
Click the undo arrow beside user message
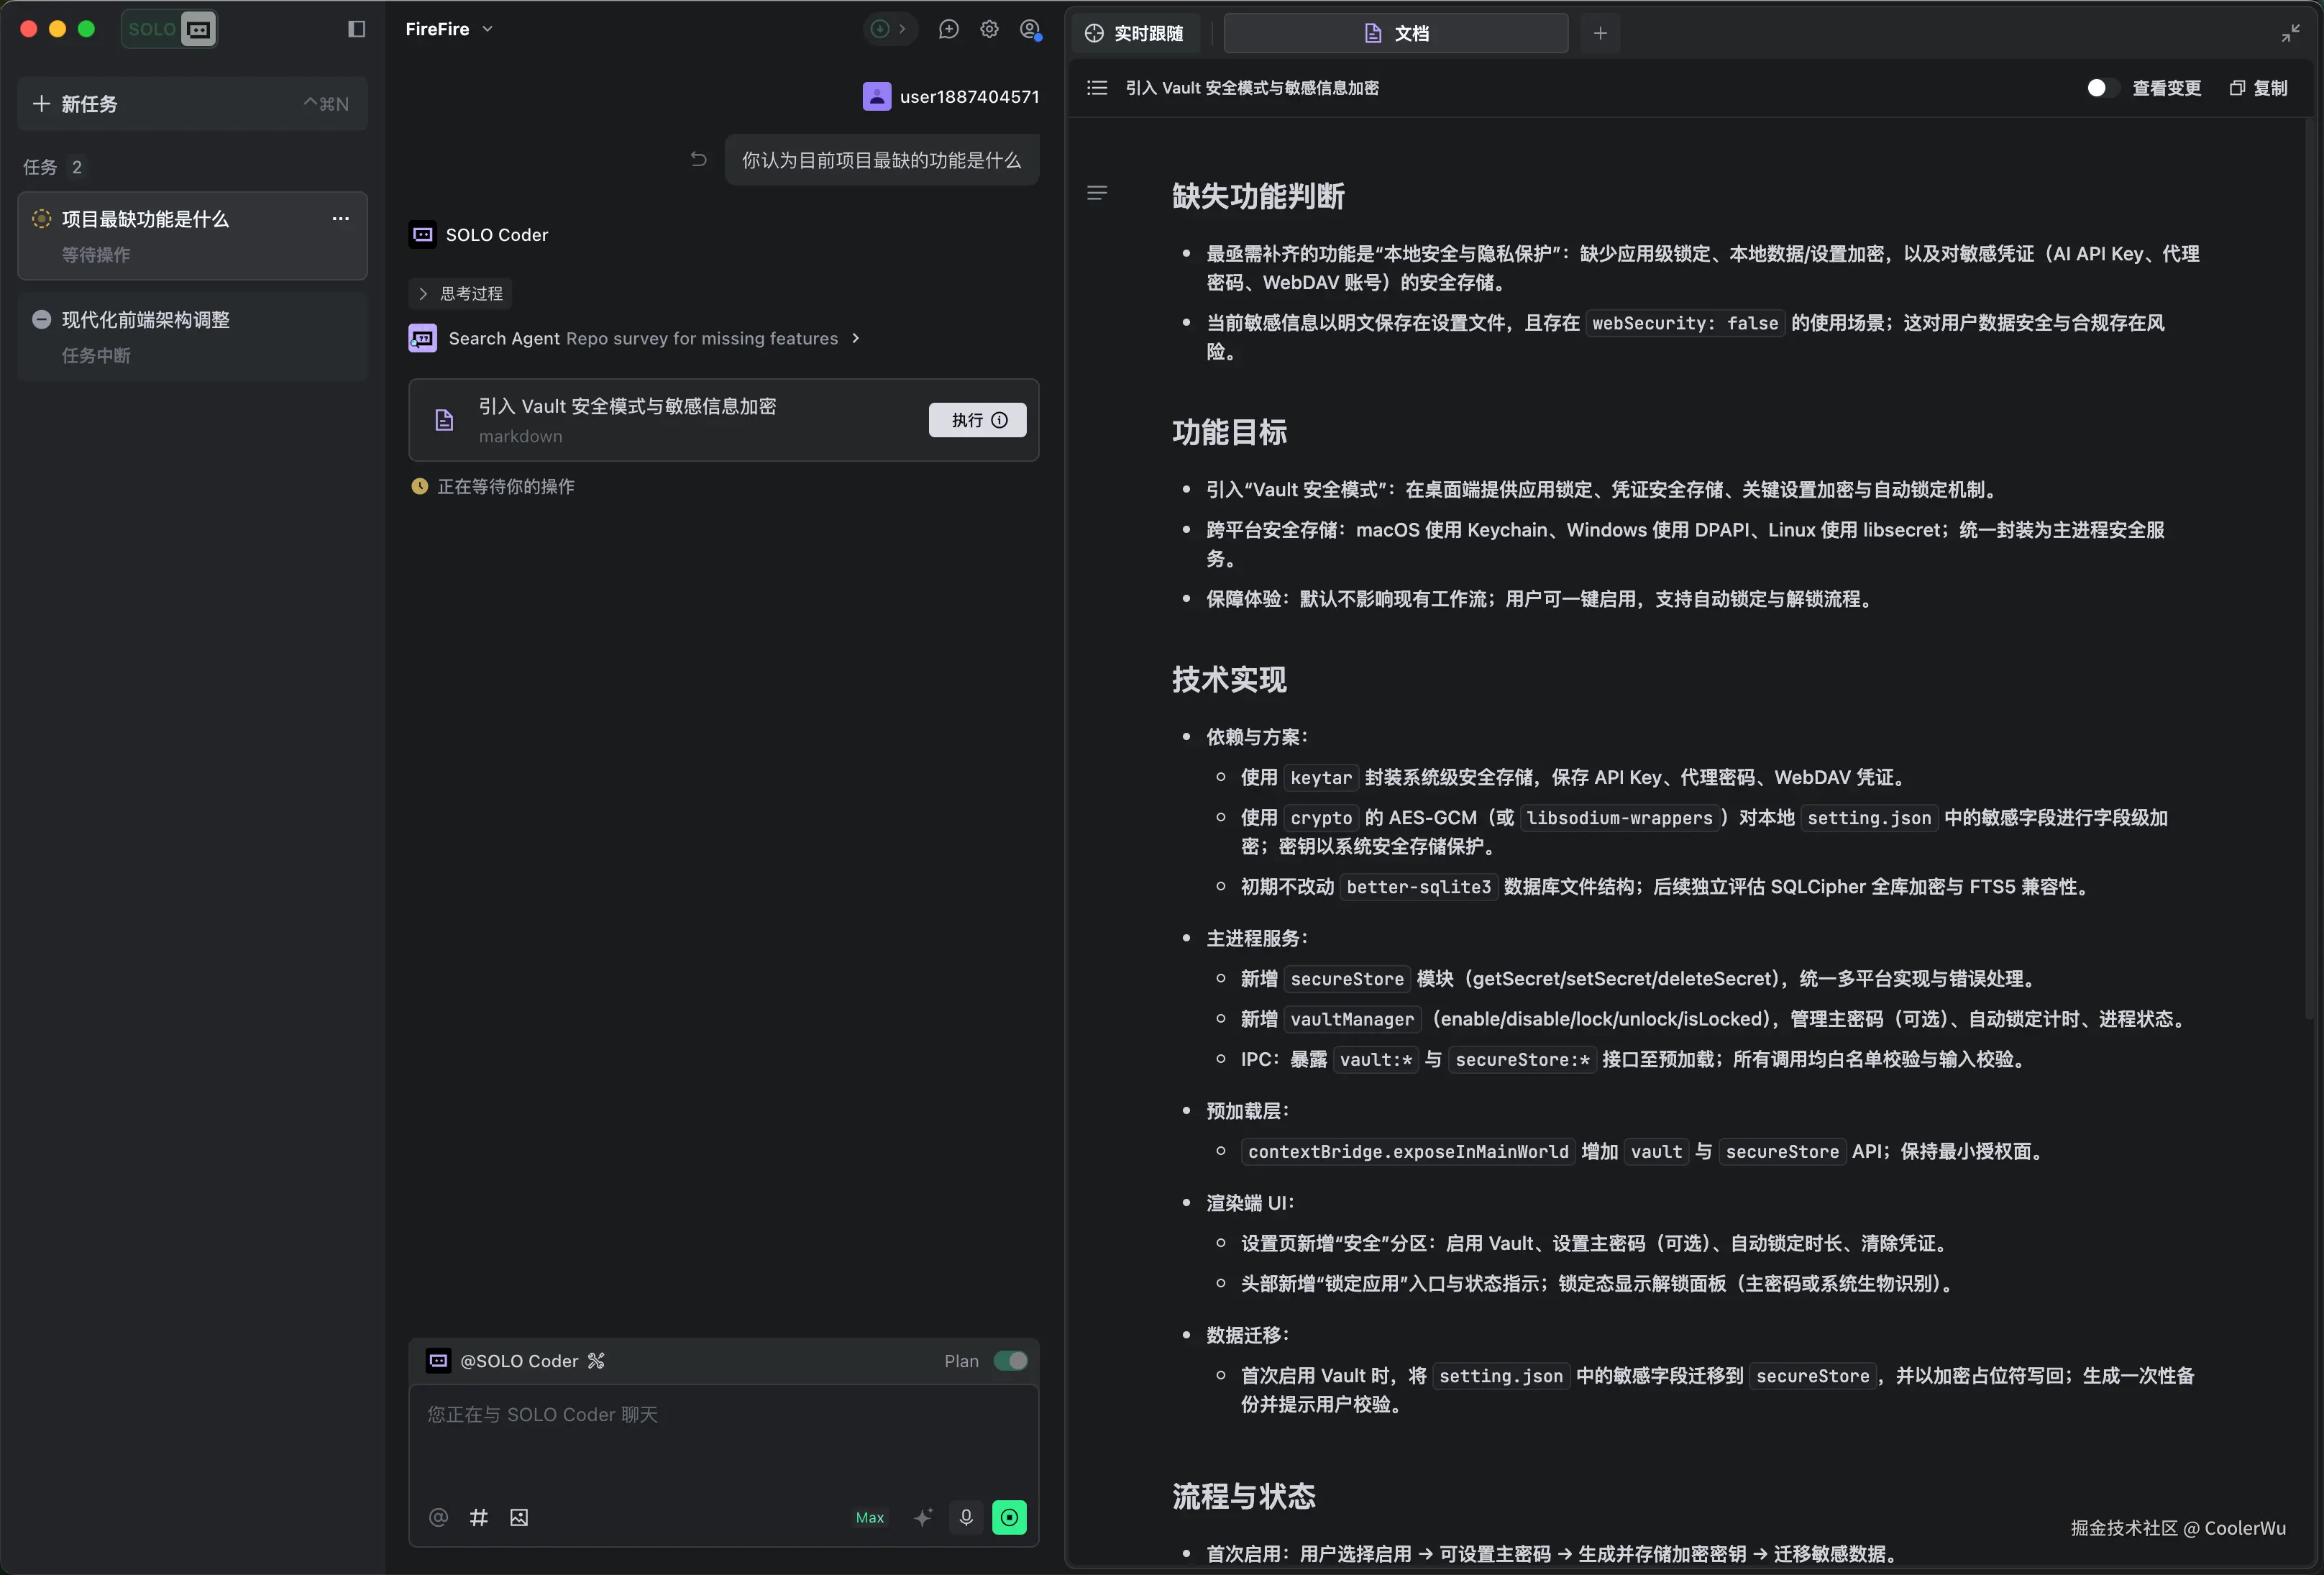click(x=698, y=159)
